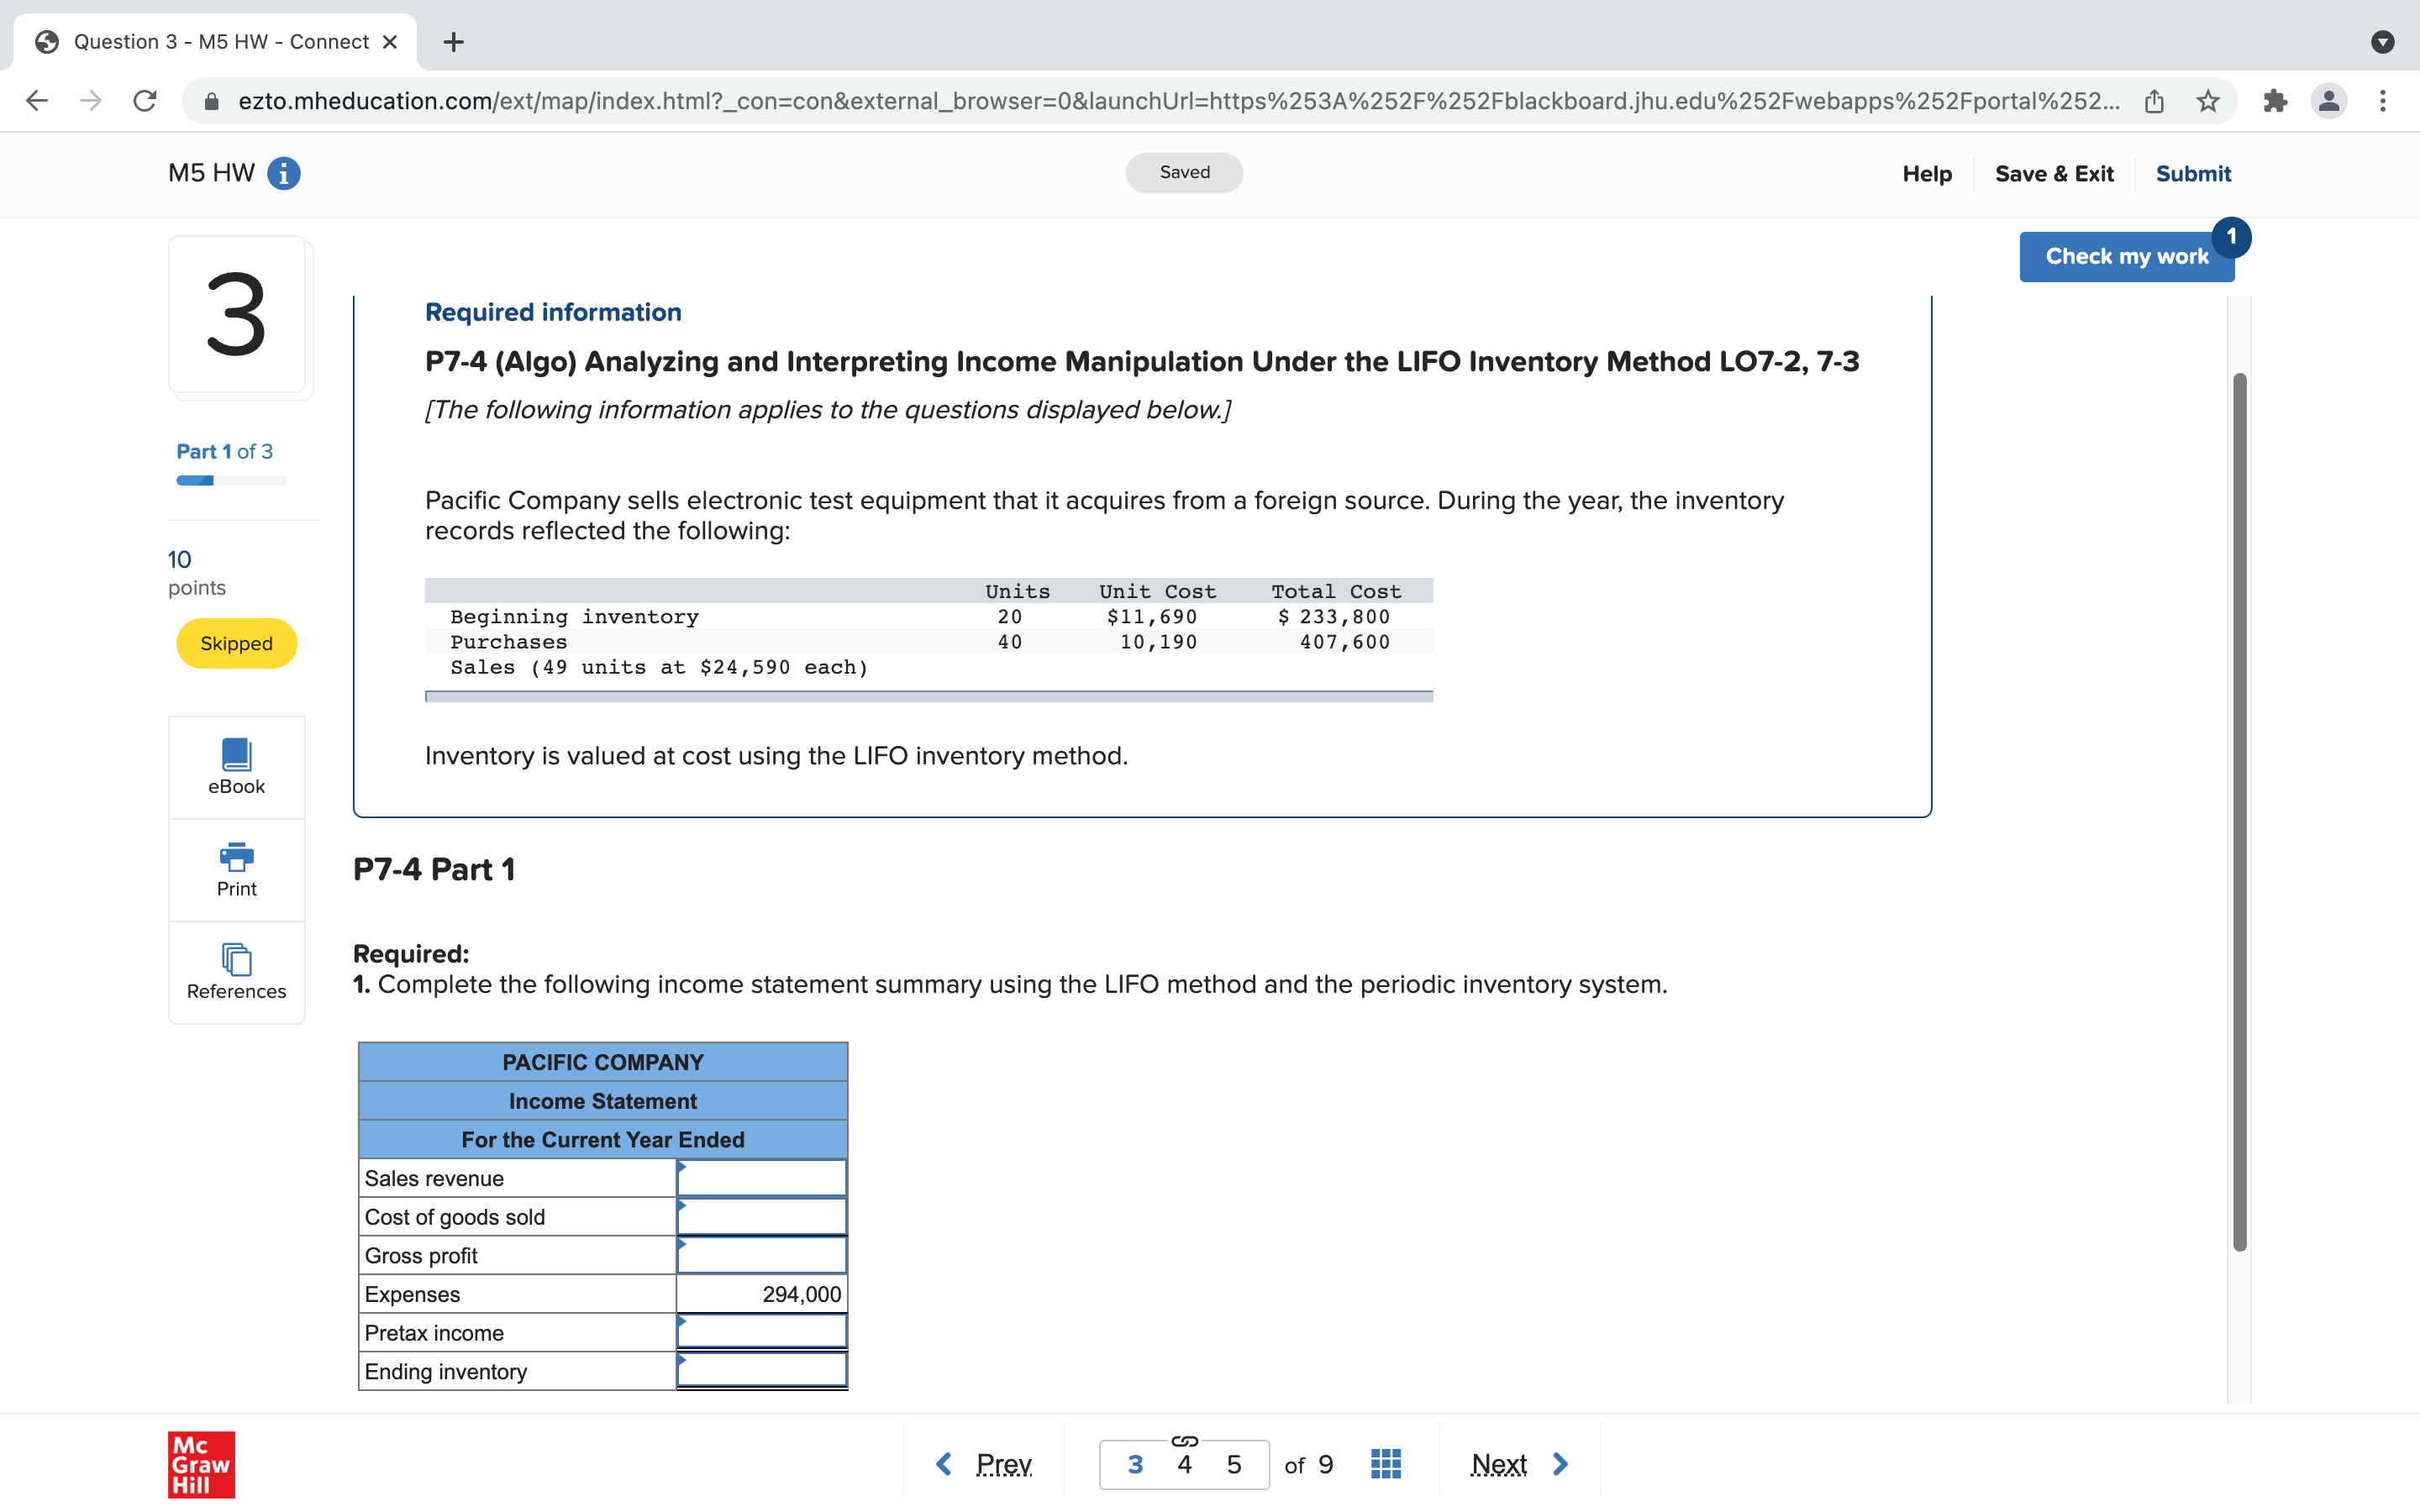Click the share icon in the address bar

(2154, 100)
